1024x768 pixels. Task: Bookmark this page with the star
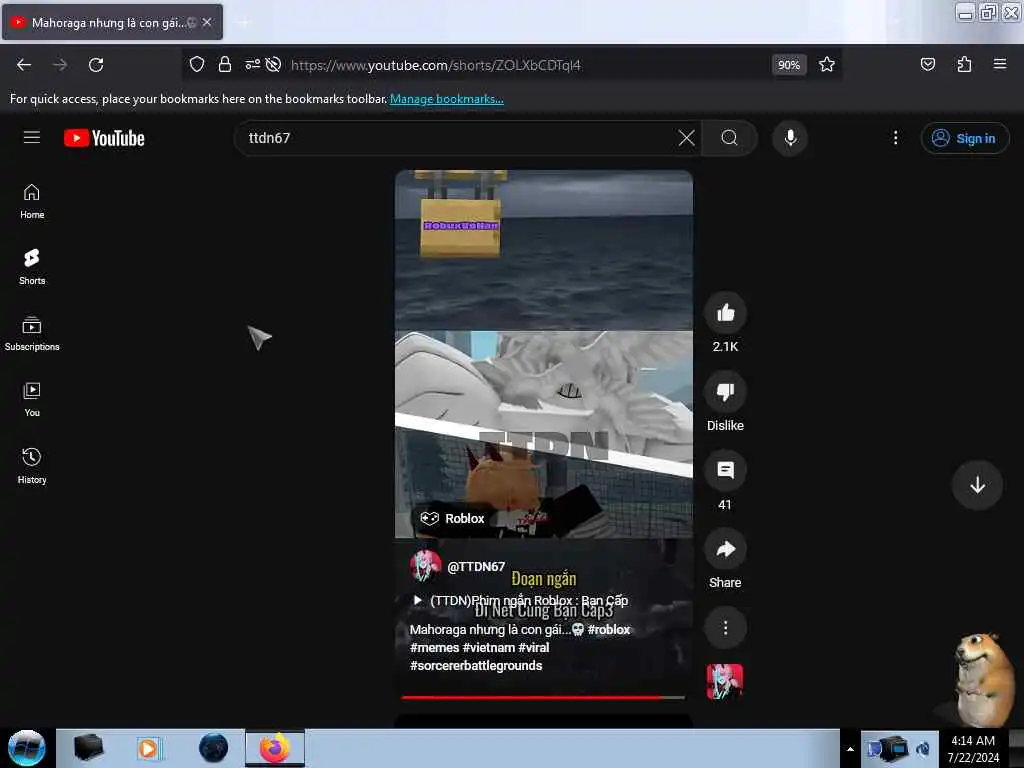(827, 65)
